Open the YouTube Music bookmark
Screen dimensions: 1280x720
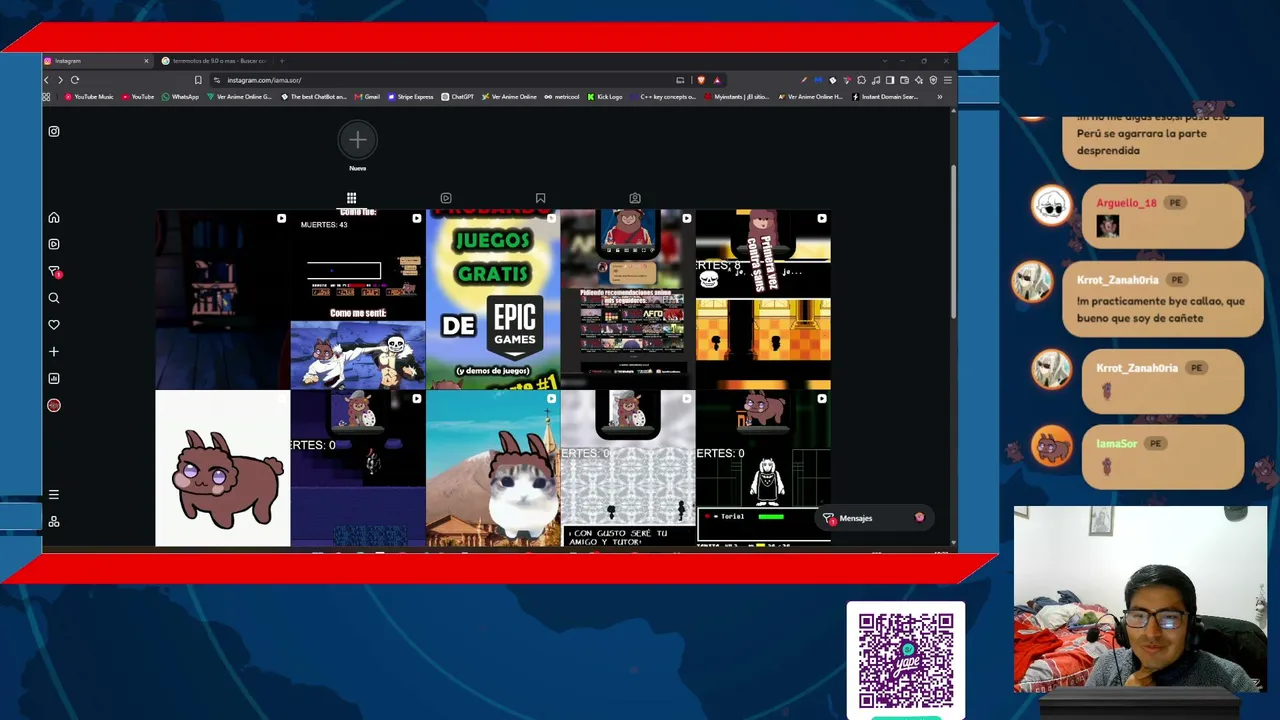pos(90,97)
